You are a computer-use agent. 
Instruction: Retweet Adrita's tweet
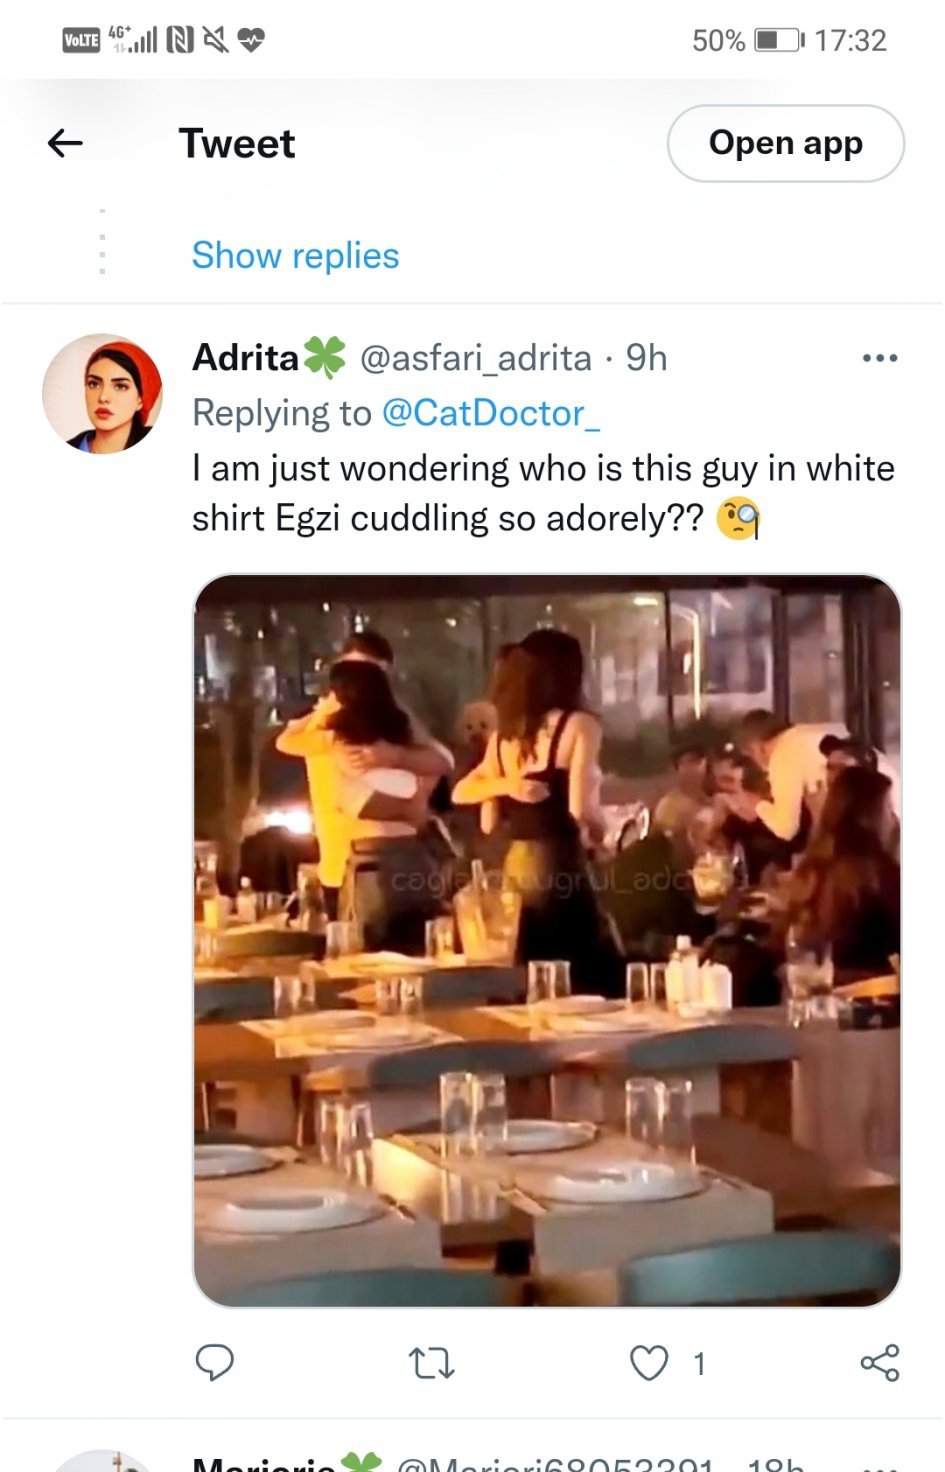tap(432, 1362)
